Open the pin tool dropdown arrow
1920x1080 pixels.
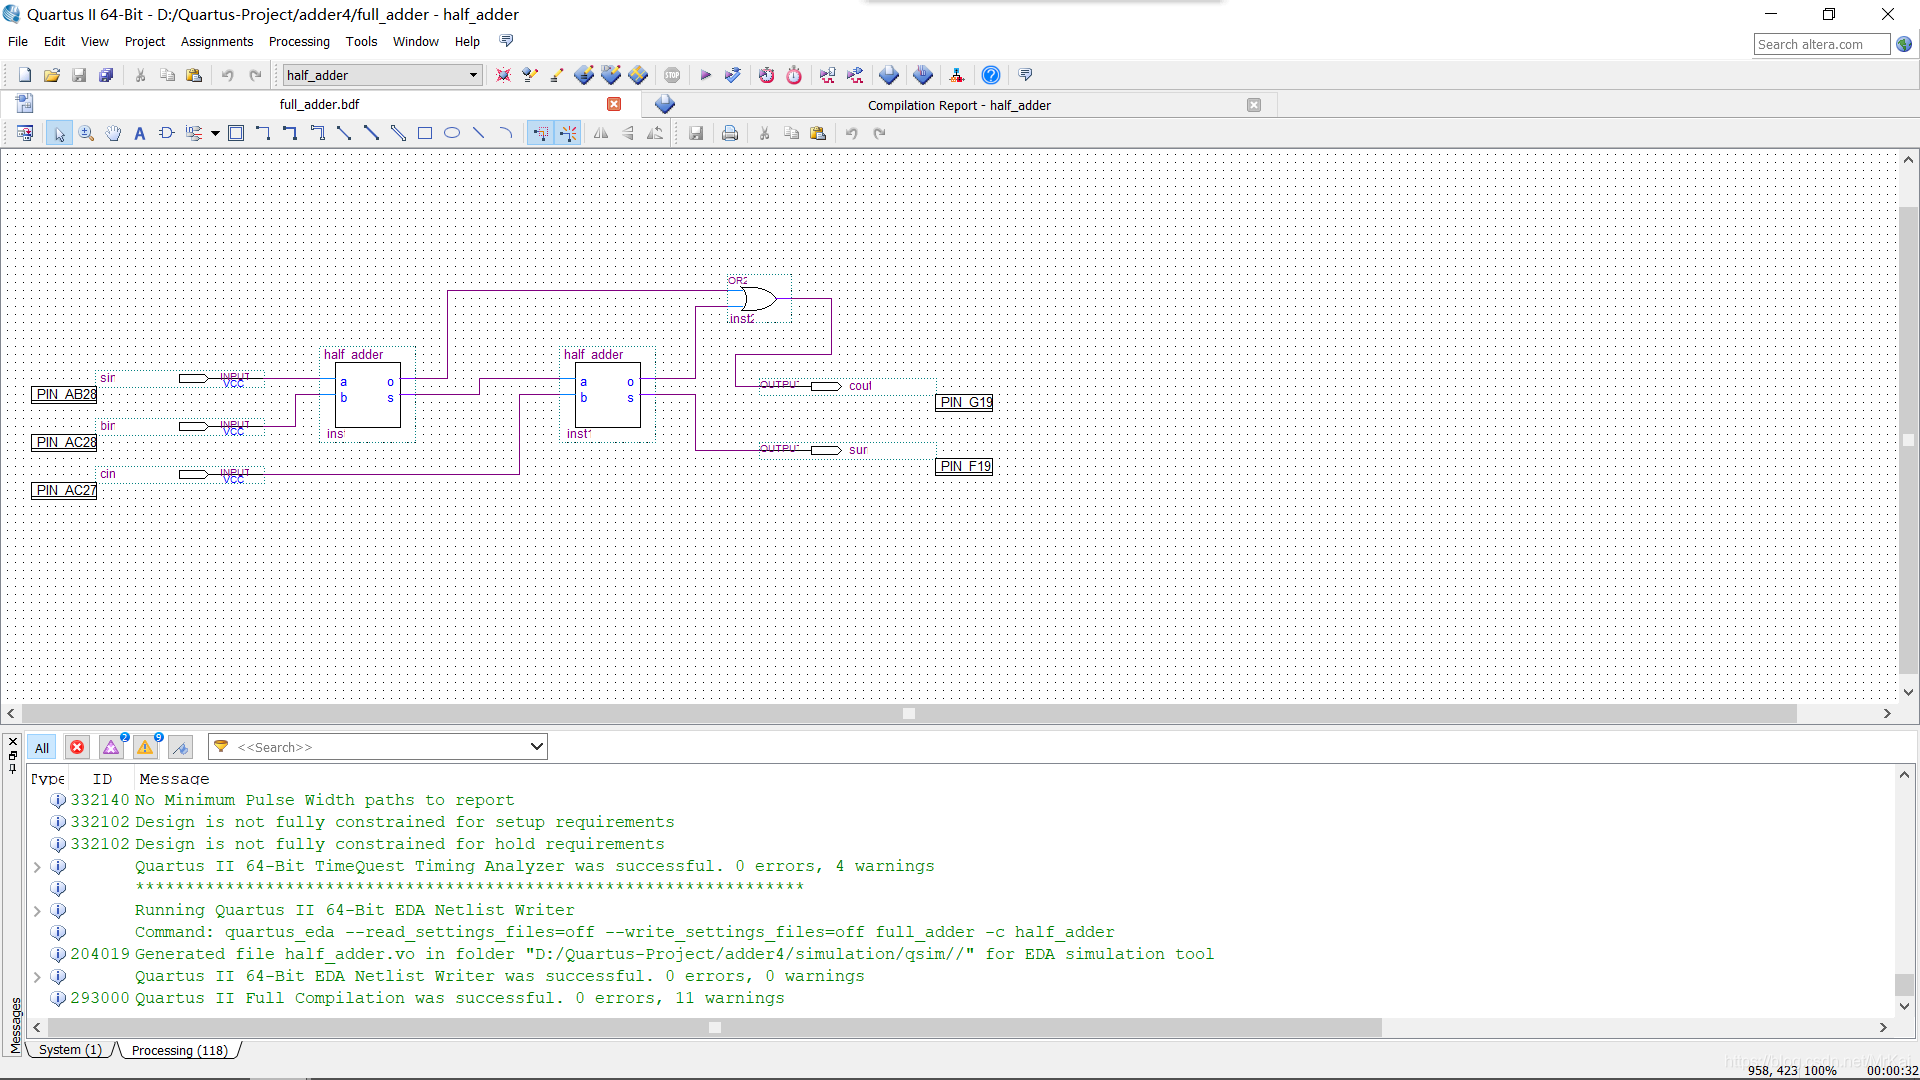(x=215, y=133)
